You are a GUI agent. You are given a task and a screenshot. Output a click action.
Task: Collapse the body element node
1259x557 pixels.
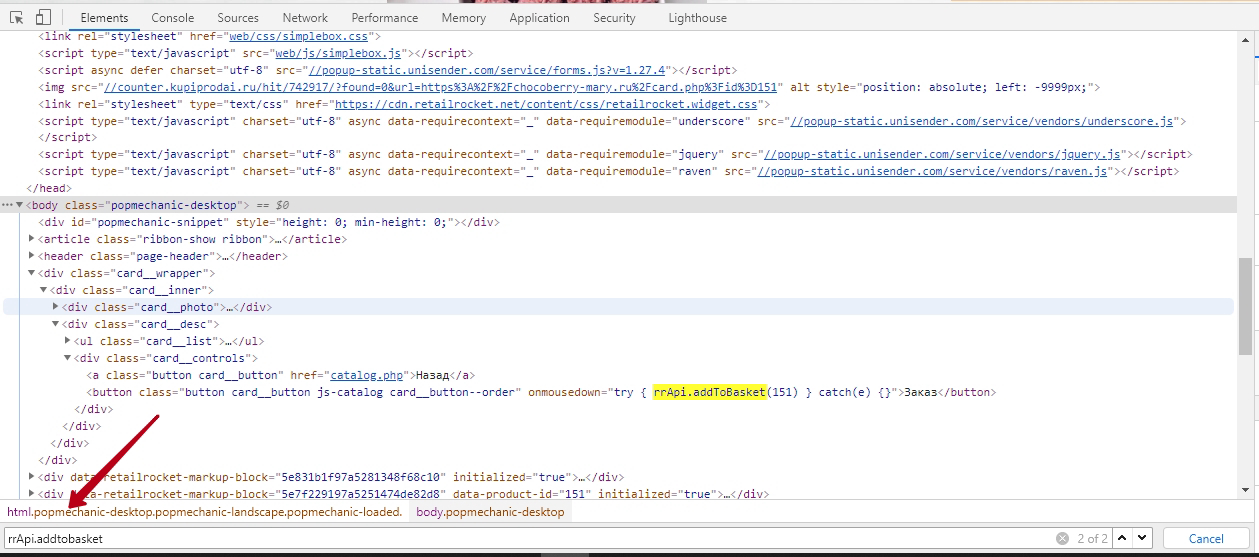[20, 205]
